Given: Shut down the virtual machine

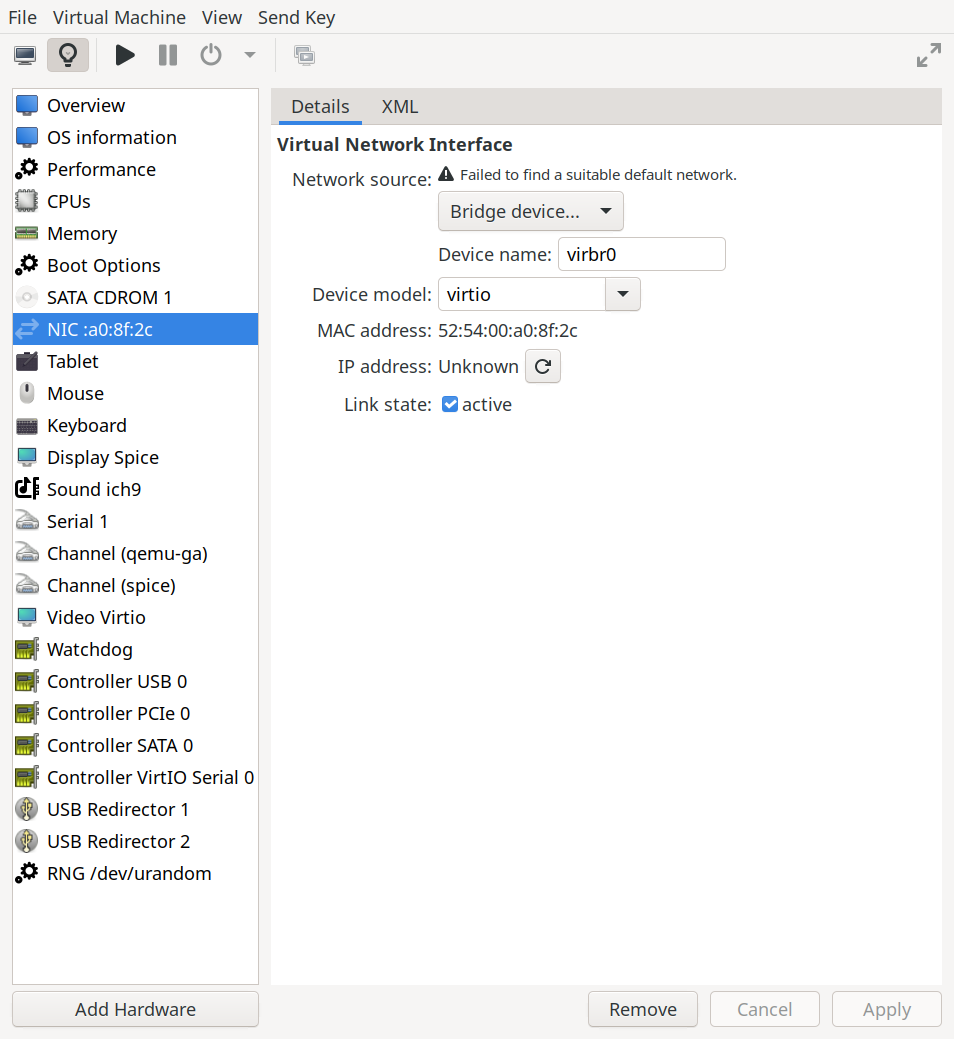Looking at the screenshot, I should (211, 55).
